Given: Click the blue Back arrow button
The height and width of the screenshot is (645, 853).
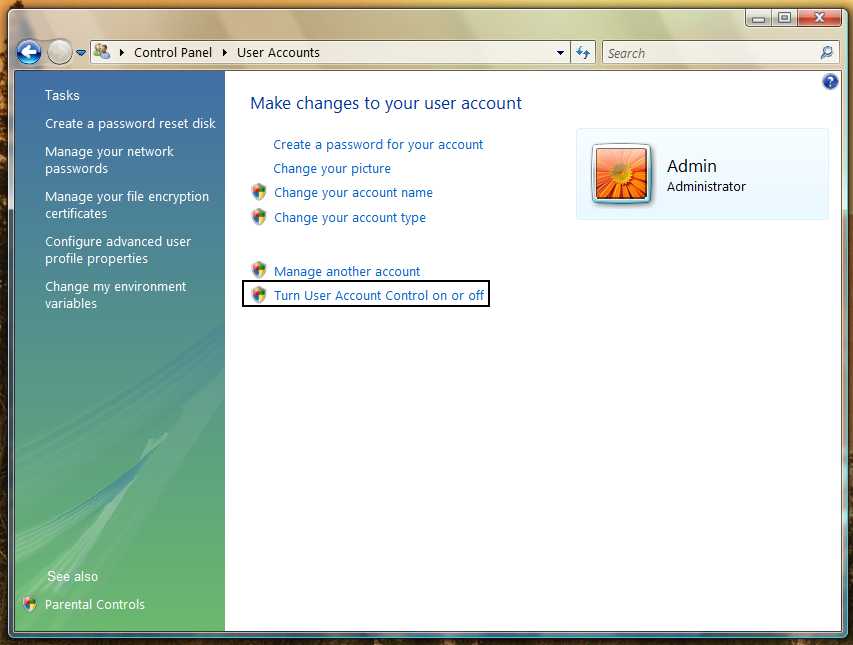Looking at the screenshot, I should pyautogui.click(x=28, y=53).
